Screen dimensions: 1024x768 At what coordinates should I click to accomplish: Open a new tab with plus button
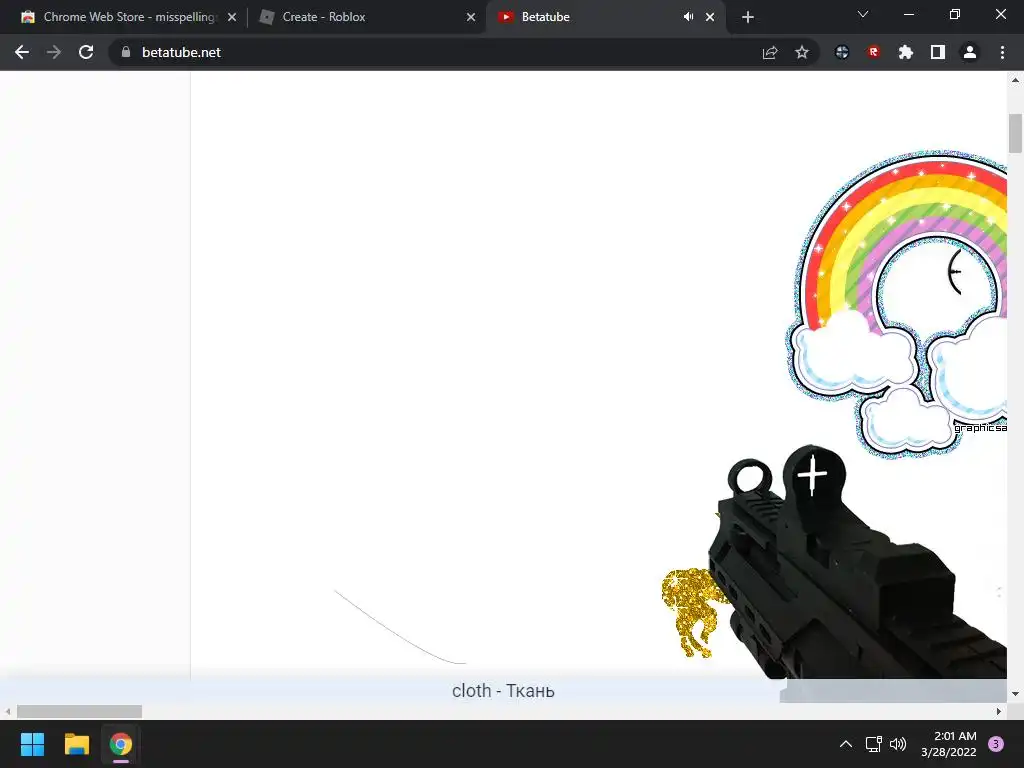tap(748, 17)
